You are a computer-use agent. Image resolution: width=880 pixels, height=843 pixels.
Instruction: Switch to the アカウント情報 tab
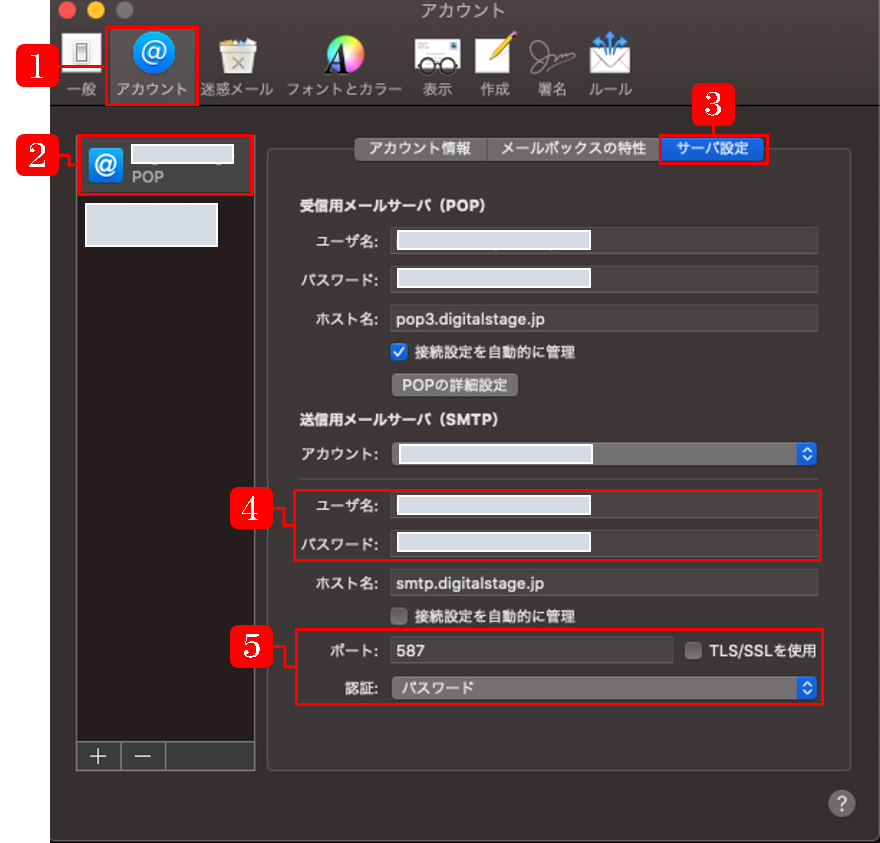(419, 149)
